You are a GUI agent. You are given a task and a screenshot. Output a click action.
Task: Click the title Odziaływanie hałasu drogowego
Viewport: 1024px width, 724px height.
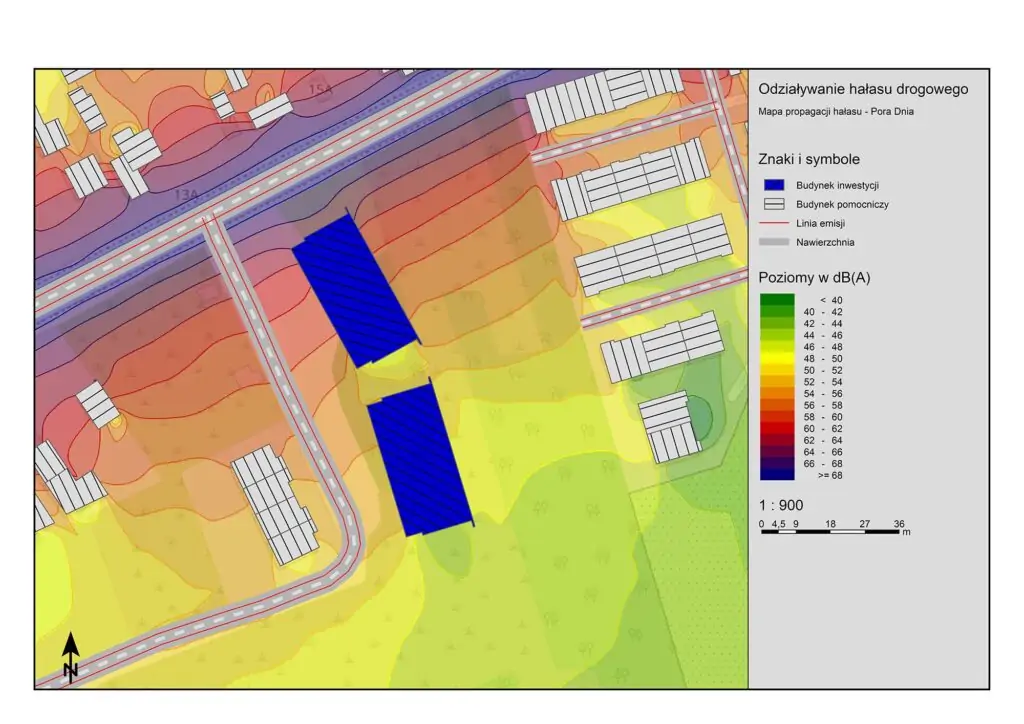coord(863,90)
